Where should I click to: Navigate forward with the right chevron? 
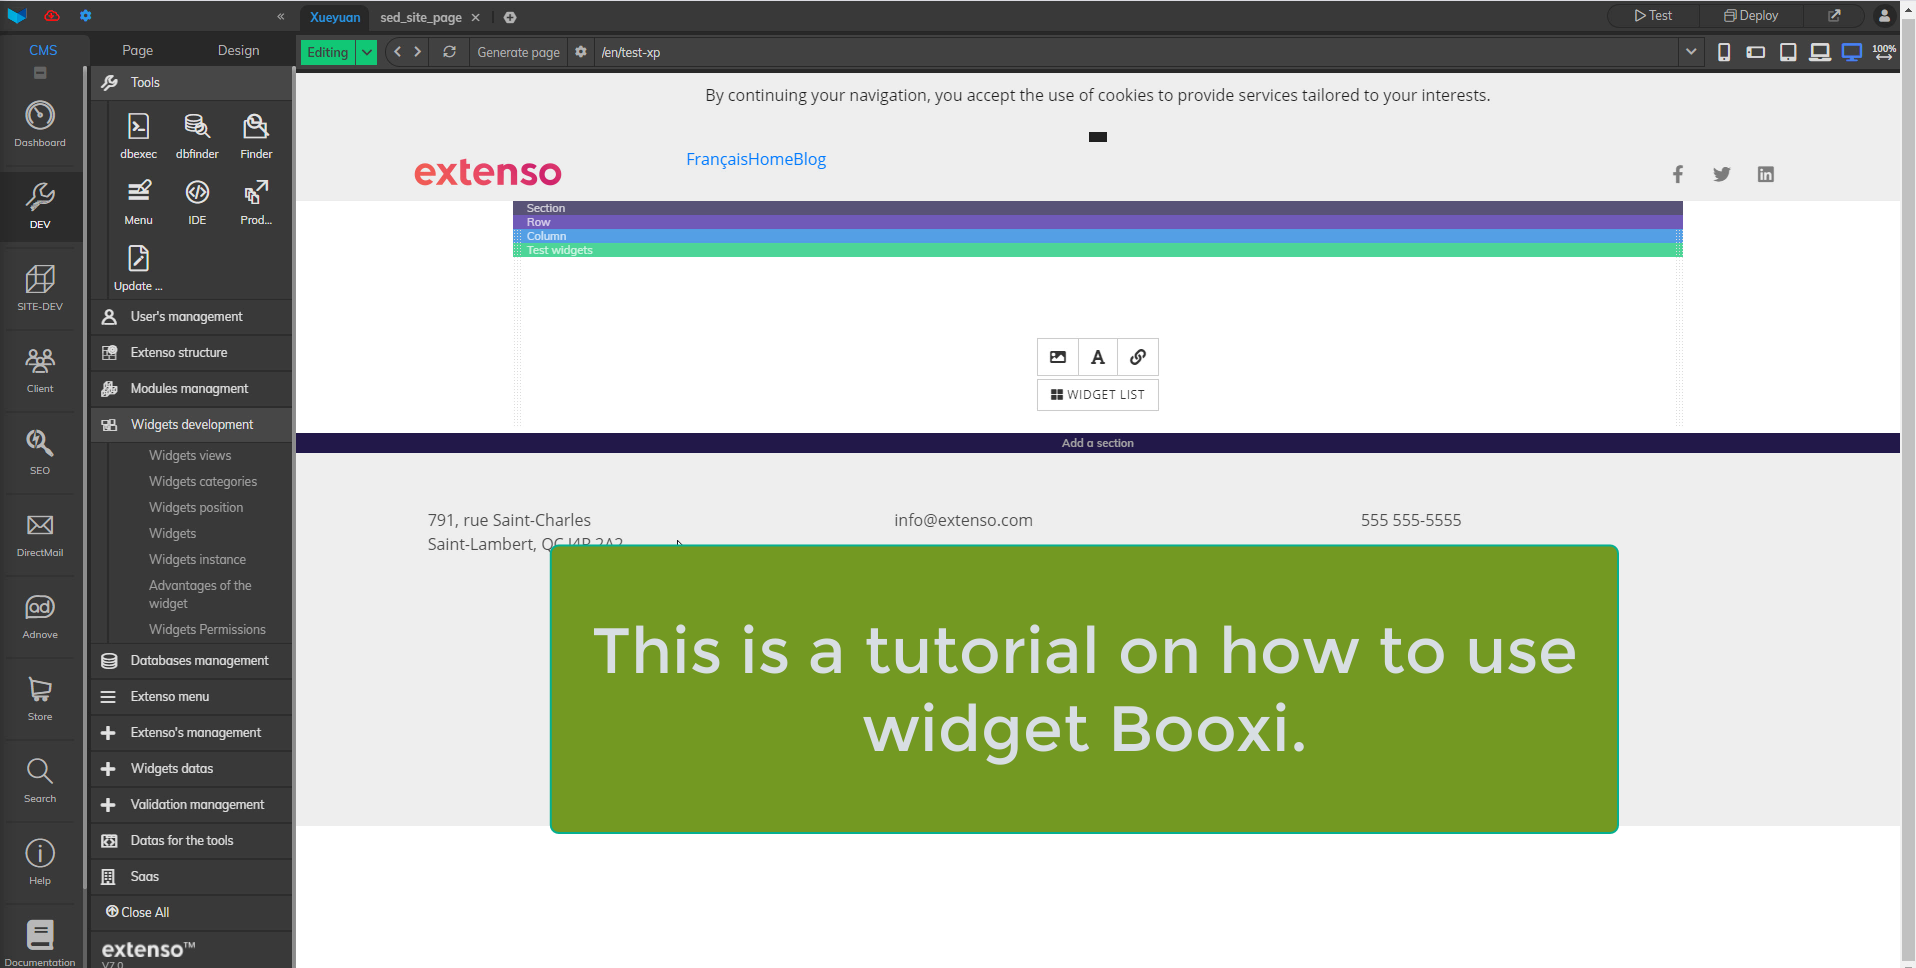(418, 52)
